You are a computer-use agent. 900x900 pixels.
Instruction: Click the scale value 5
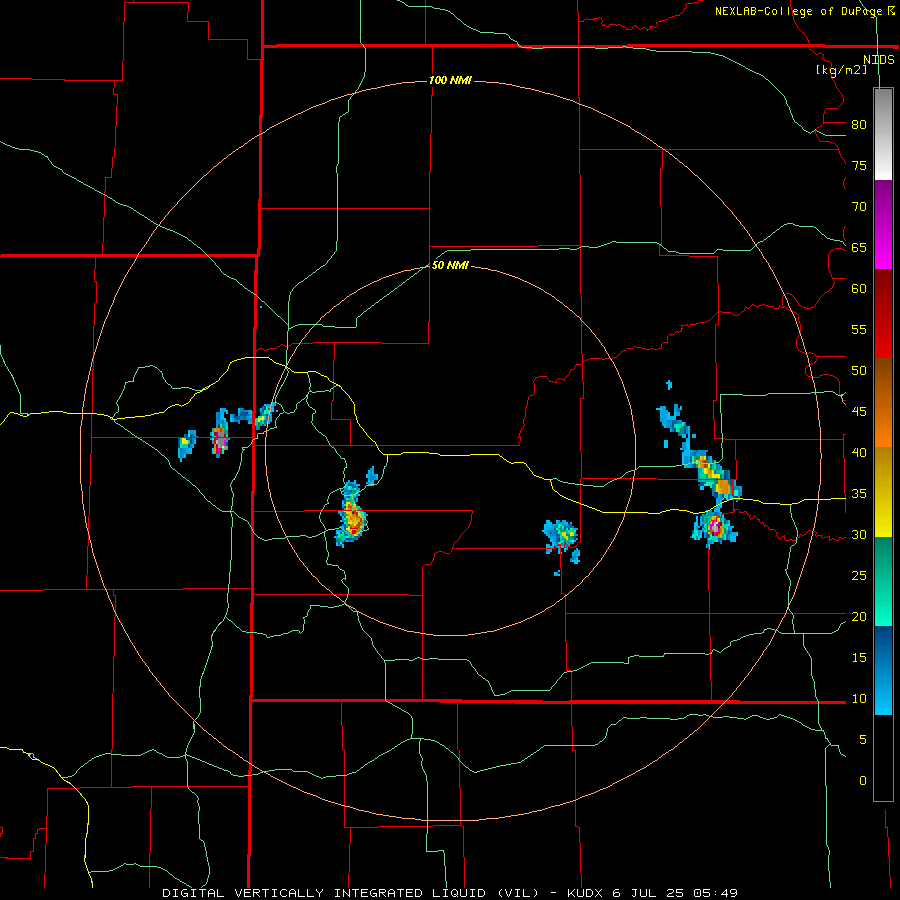[863, 740]
